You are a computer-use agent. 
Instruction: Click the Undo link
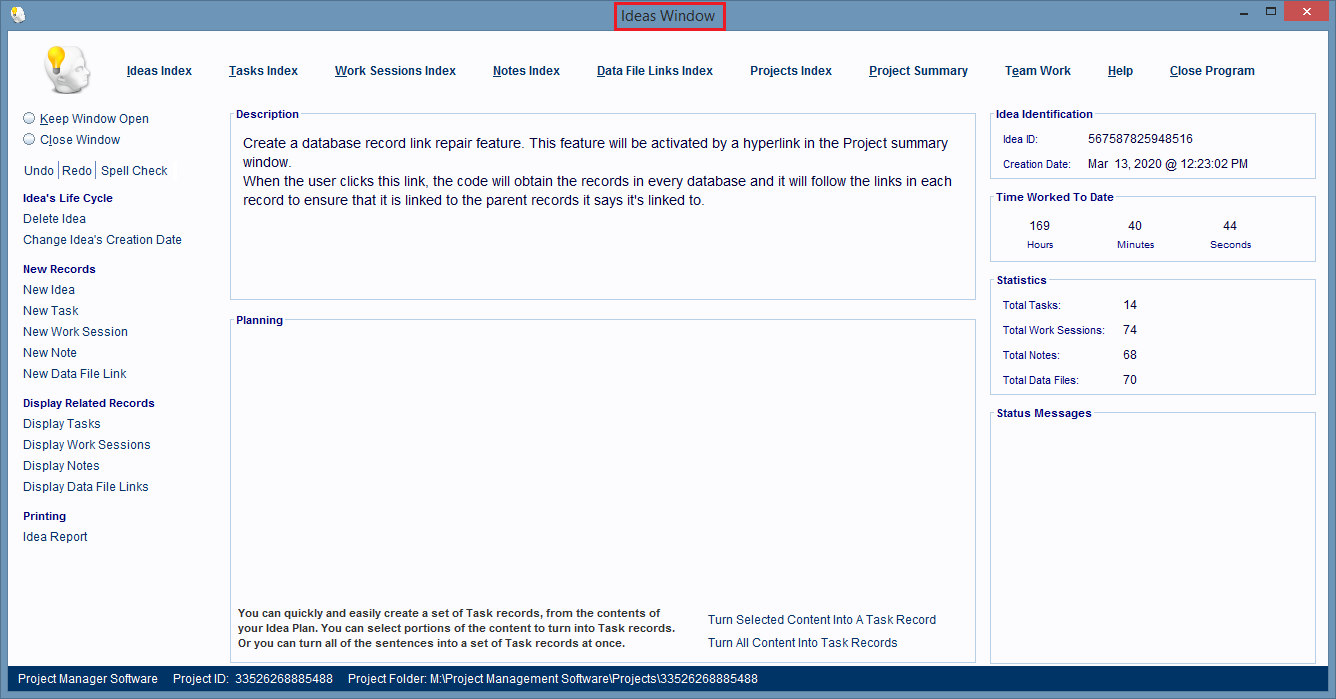39,171
